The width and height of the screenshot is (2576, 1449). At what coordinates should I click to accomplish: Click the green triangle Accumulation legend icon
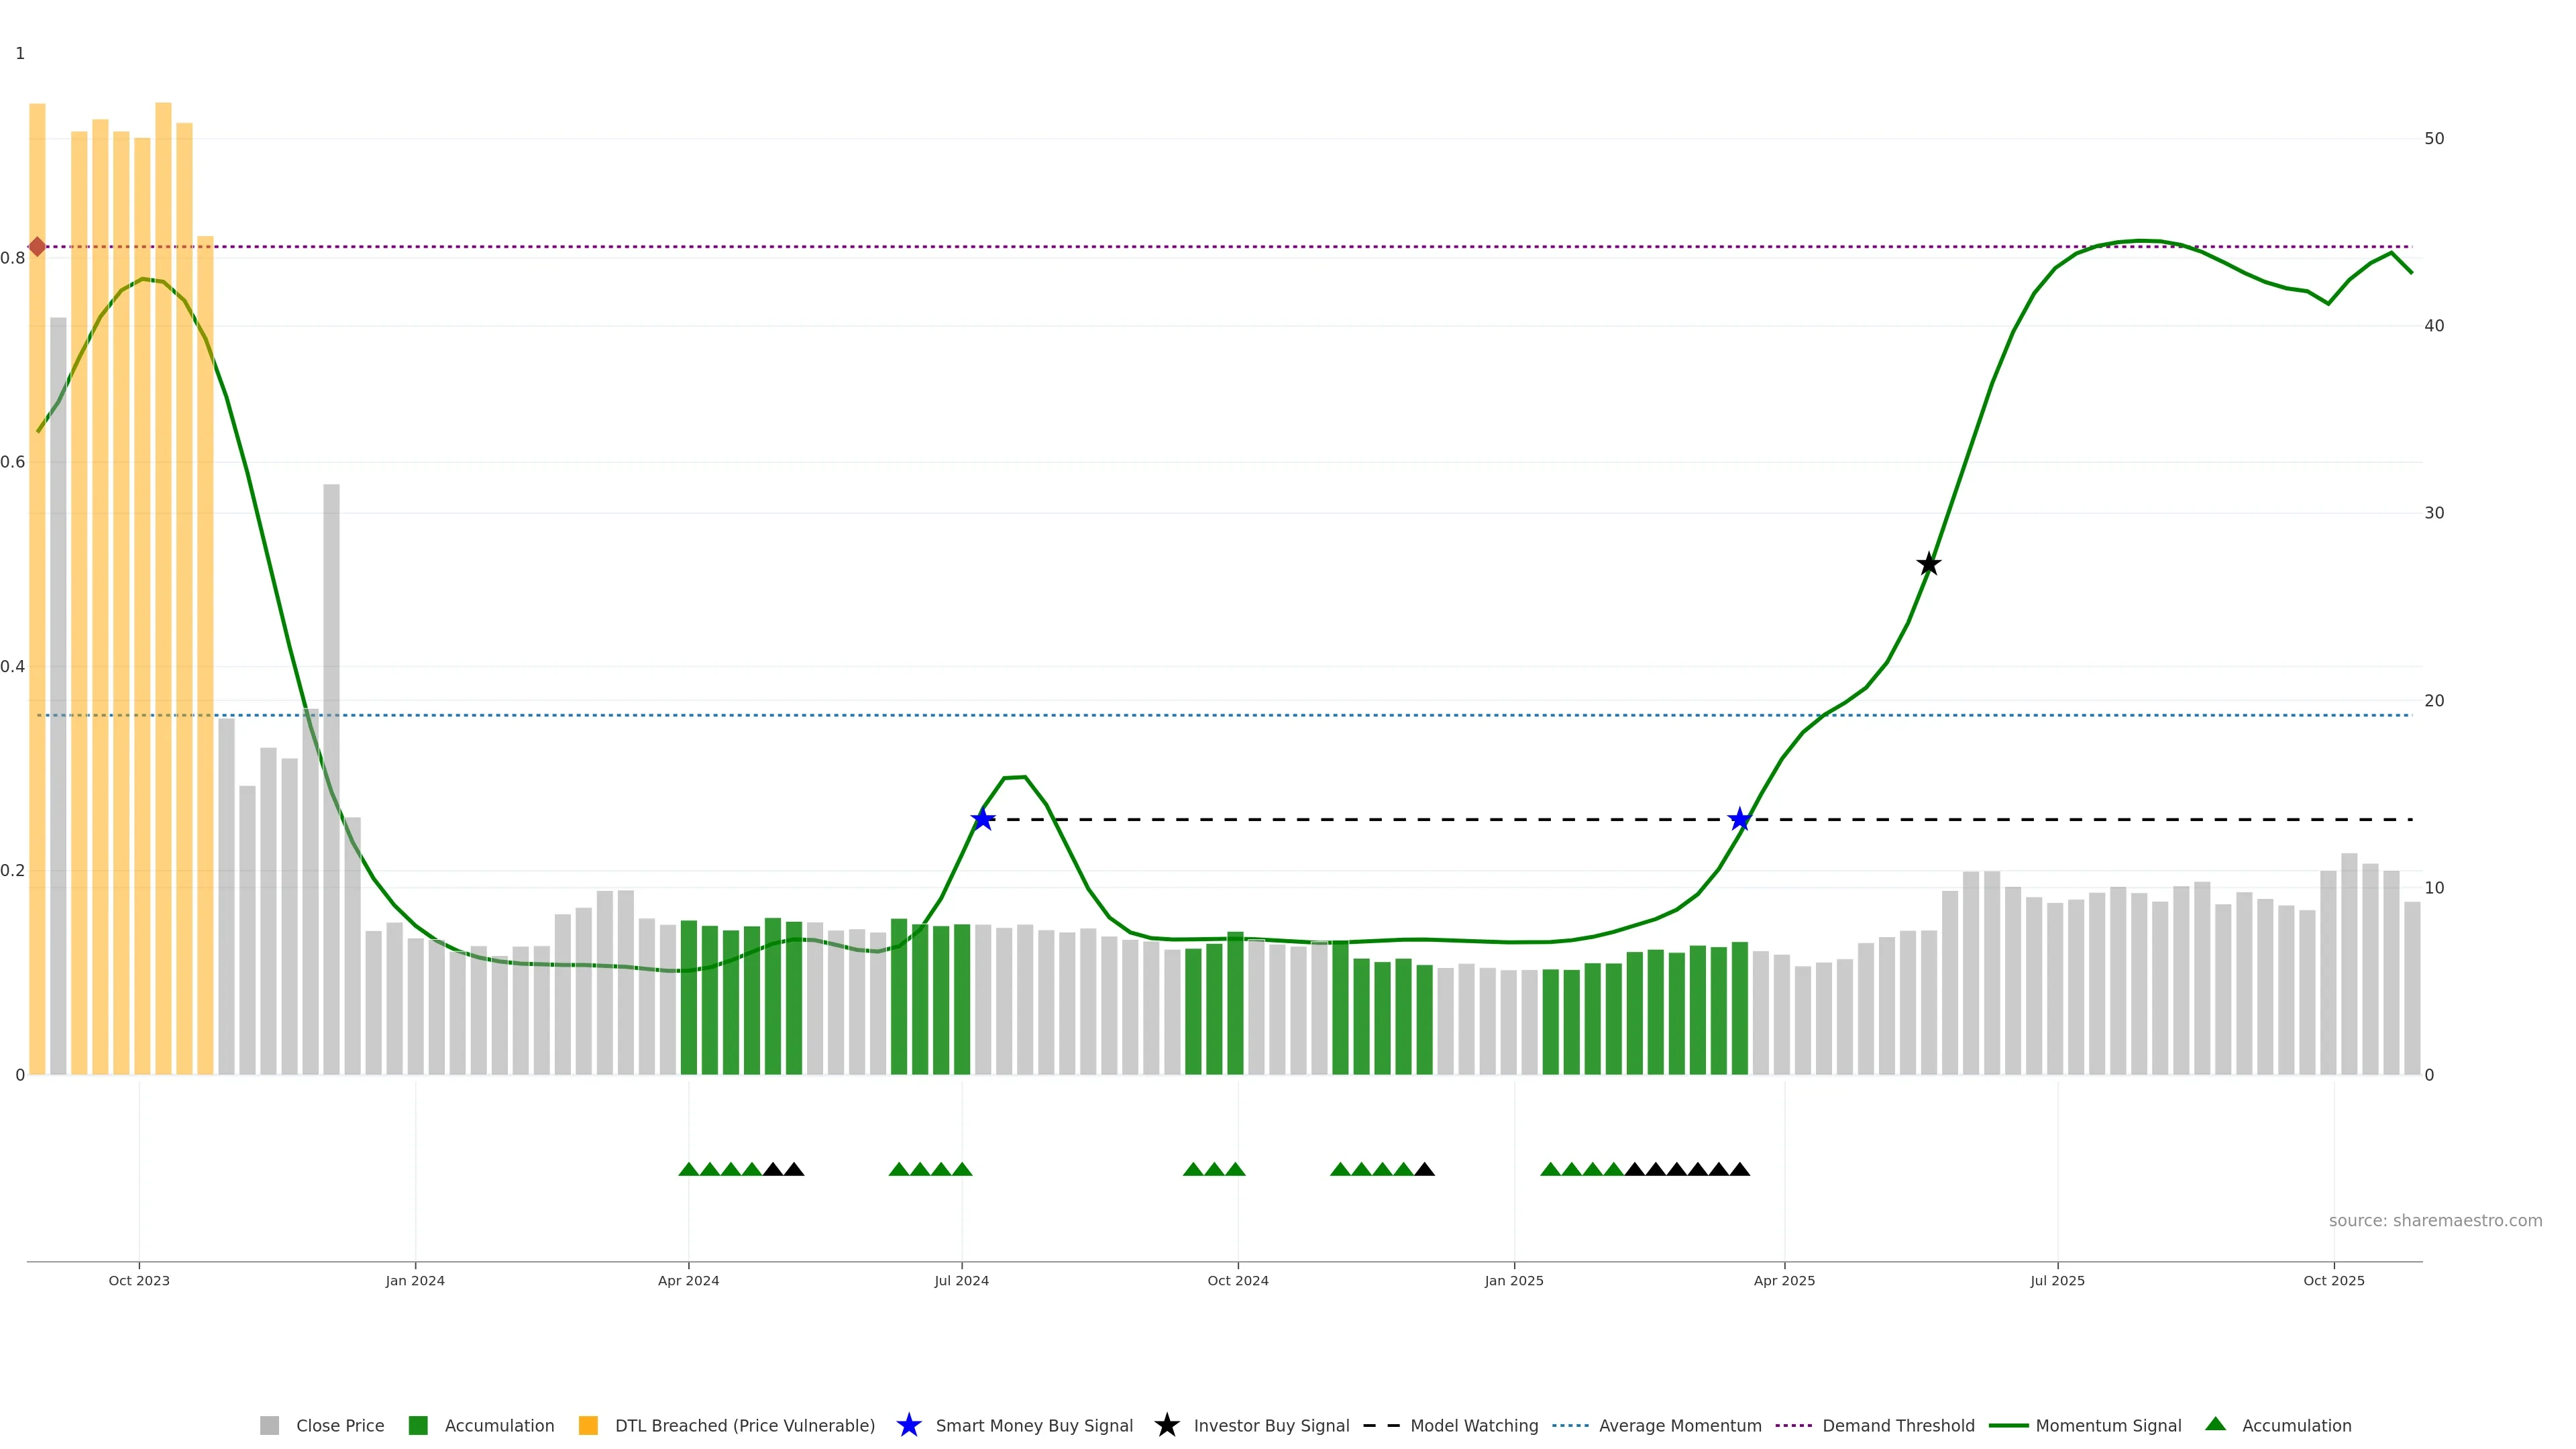pyautogui.click(x=2215, y=1424)
